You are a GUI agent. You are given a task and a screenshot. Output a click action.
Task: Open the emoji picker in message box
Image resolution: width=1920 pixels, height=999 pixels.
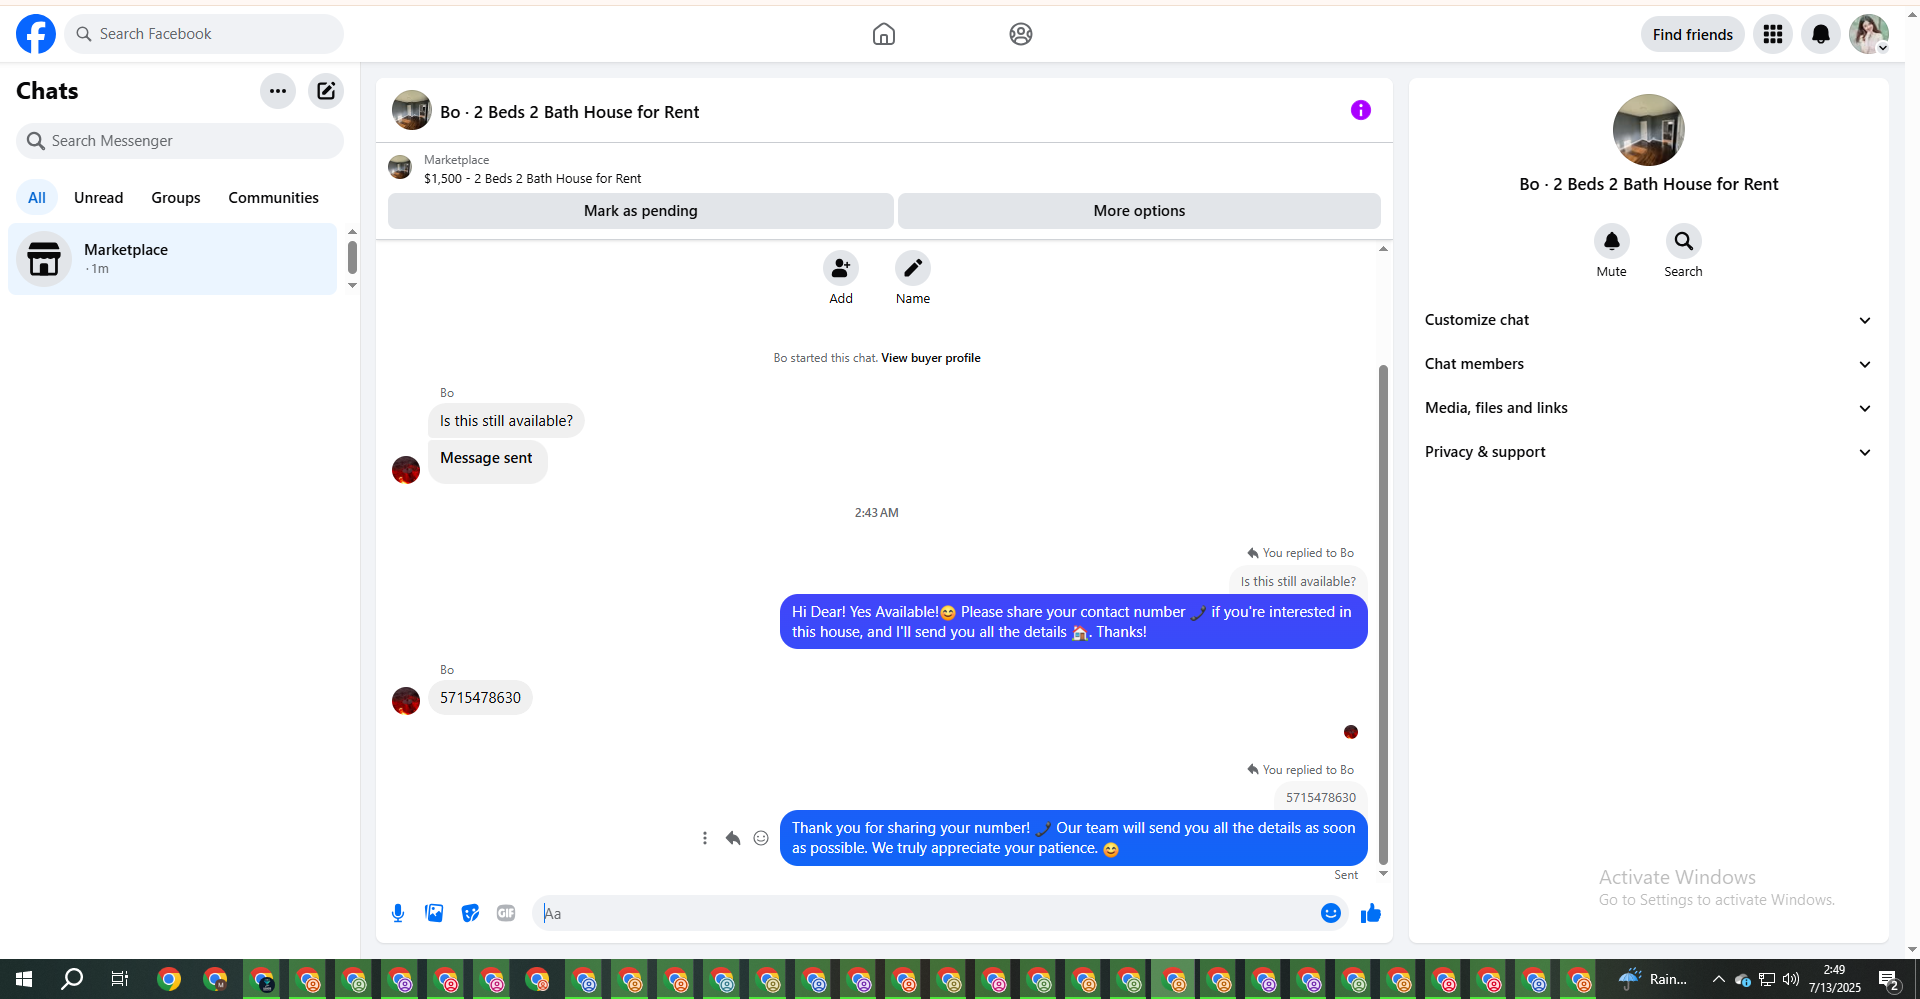click(x=1331, y=913)
